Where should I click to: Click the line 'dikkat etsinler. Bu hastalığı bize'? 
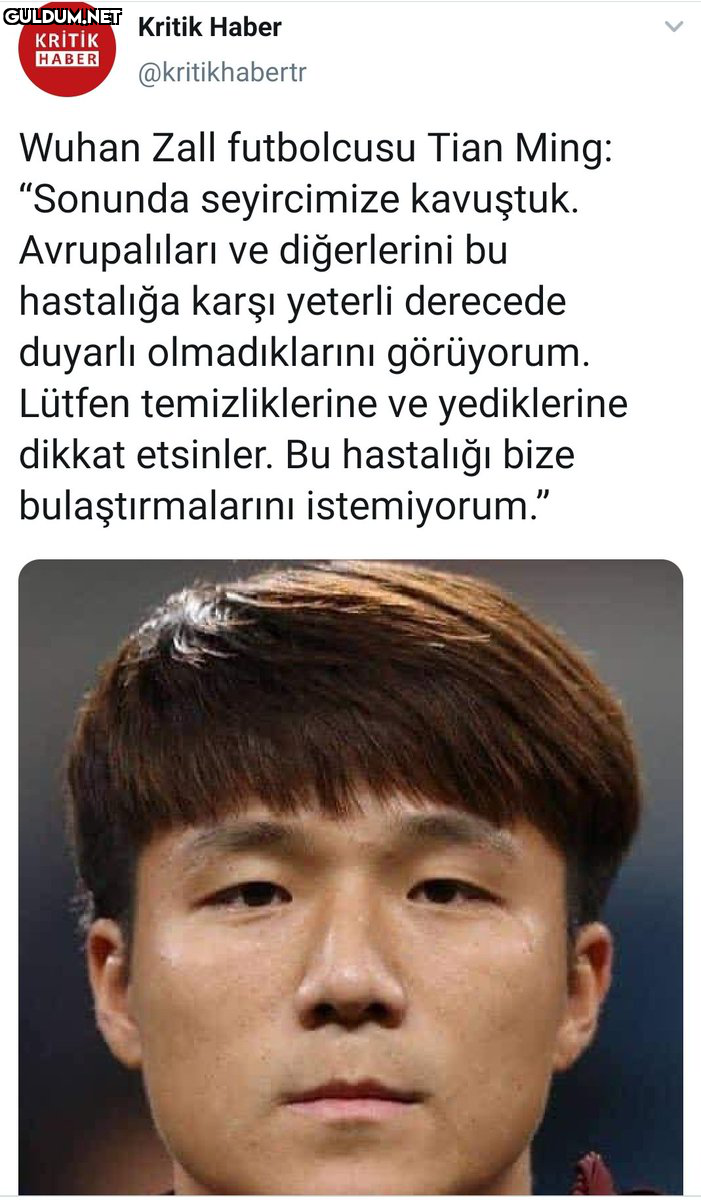297,455
